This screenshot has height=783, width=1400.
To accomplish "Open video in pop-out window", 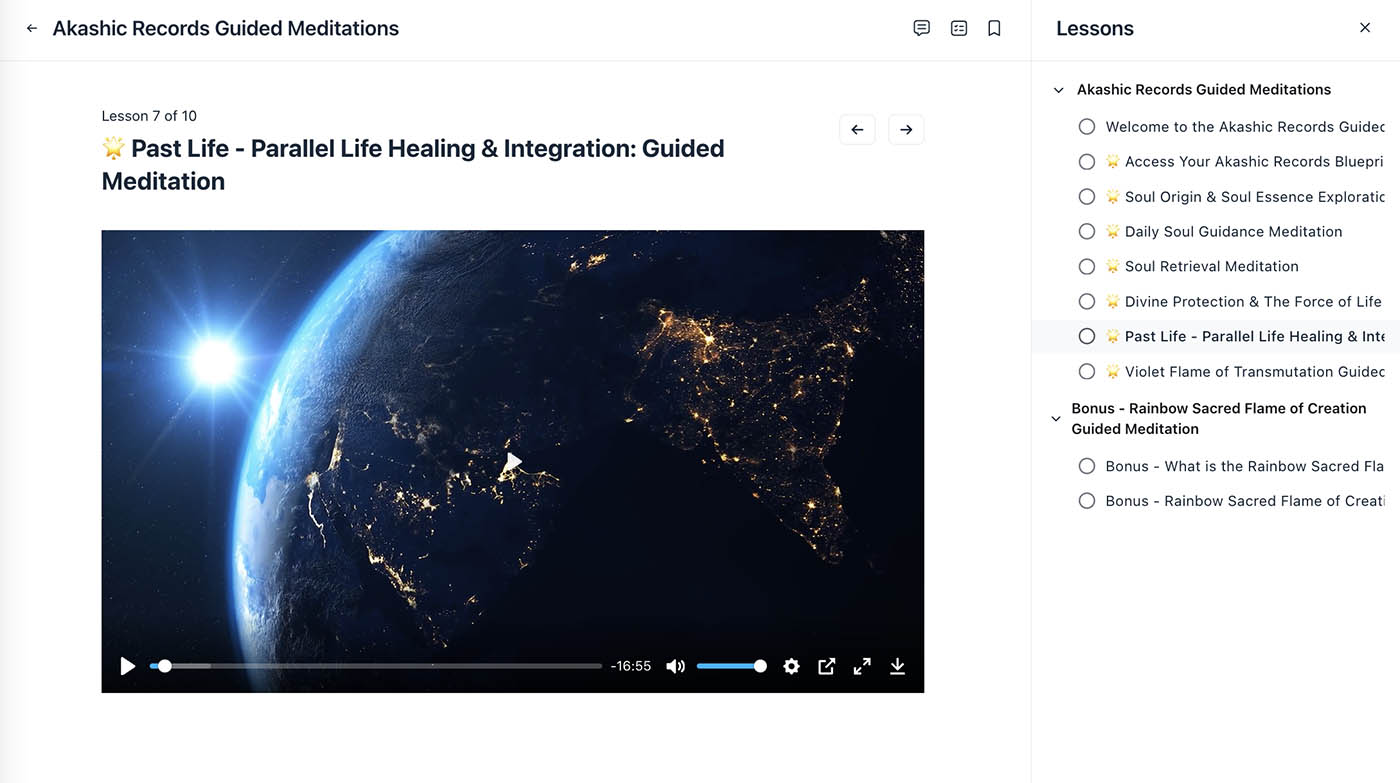I will 826,666.
